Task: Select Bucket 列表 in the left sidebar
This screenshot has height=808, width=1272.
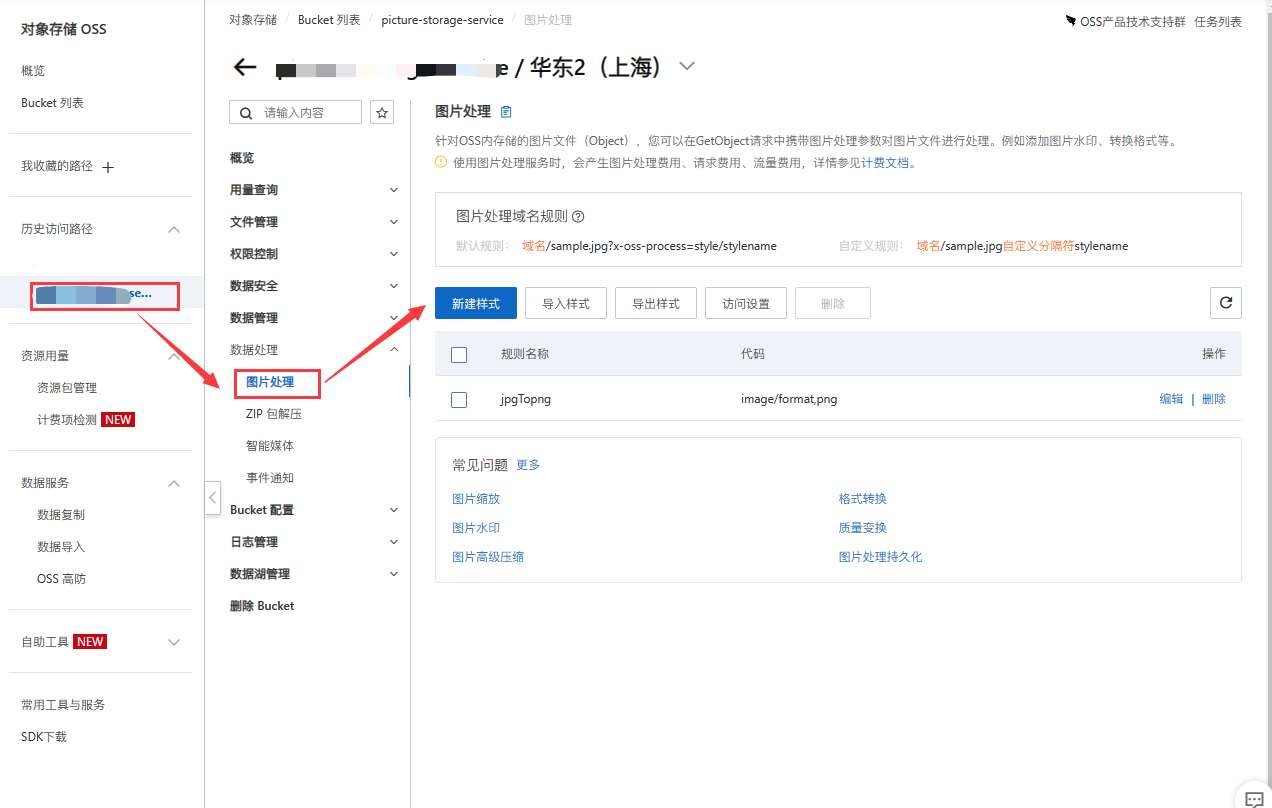Action: click(52, 103)
